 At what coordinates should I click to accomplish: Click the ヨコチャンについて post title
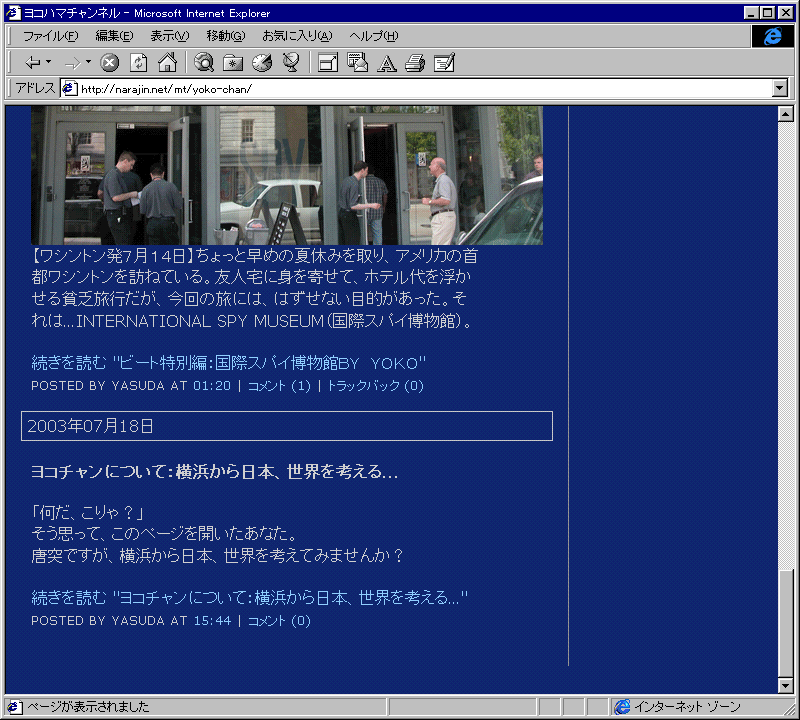[x=214, y=471]
